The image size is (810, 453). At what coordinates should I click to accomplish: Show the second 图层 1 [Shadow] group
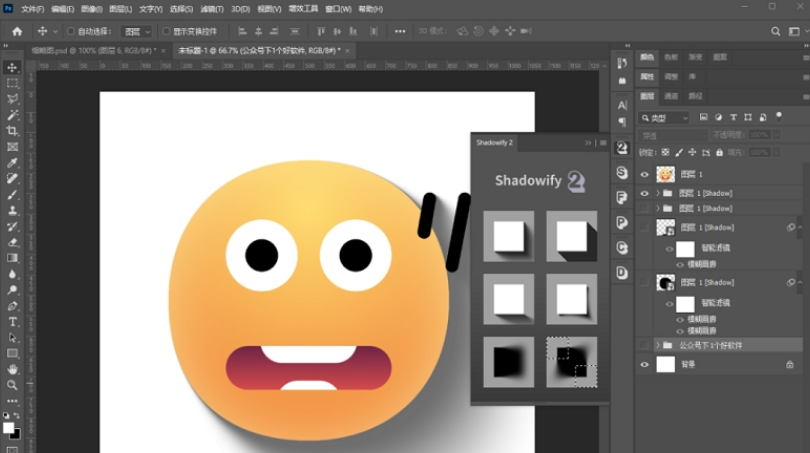pos(644,209)
